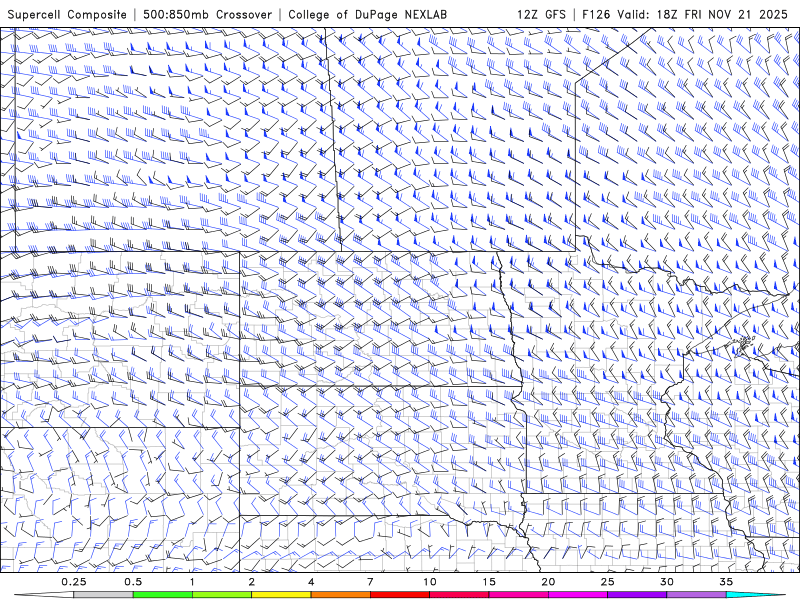Click the 0.25 colorbar label
Image resolution: width=800 pixels, height=600 pixels.
click(x=74, y=582)
